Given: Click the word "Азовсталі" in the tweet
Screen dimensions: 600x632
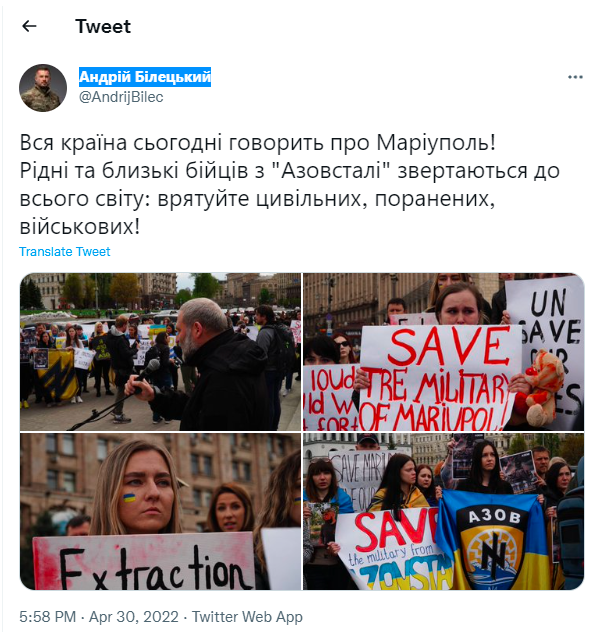Looking at the screenshot, I should click(x=332, y=171).
